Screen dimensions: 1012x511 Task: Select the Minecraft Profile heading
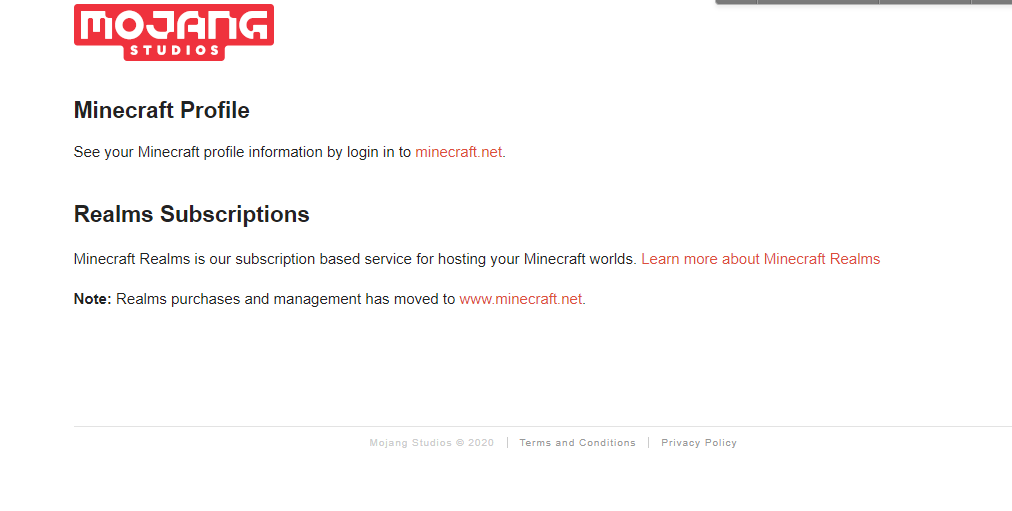pos(161,110)
